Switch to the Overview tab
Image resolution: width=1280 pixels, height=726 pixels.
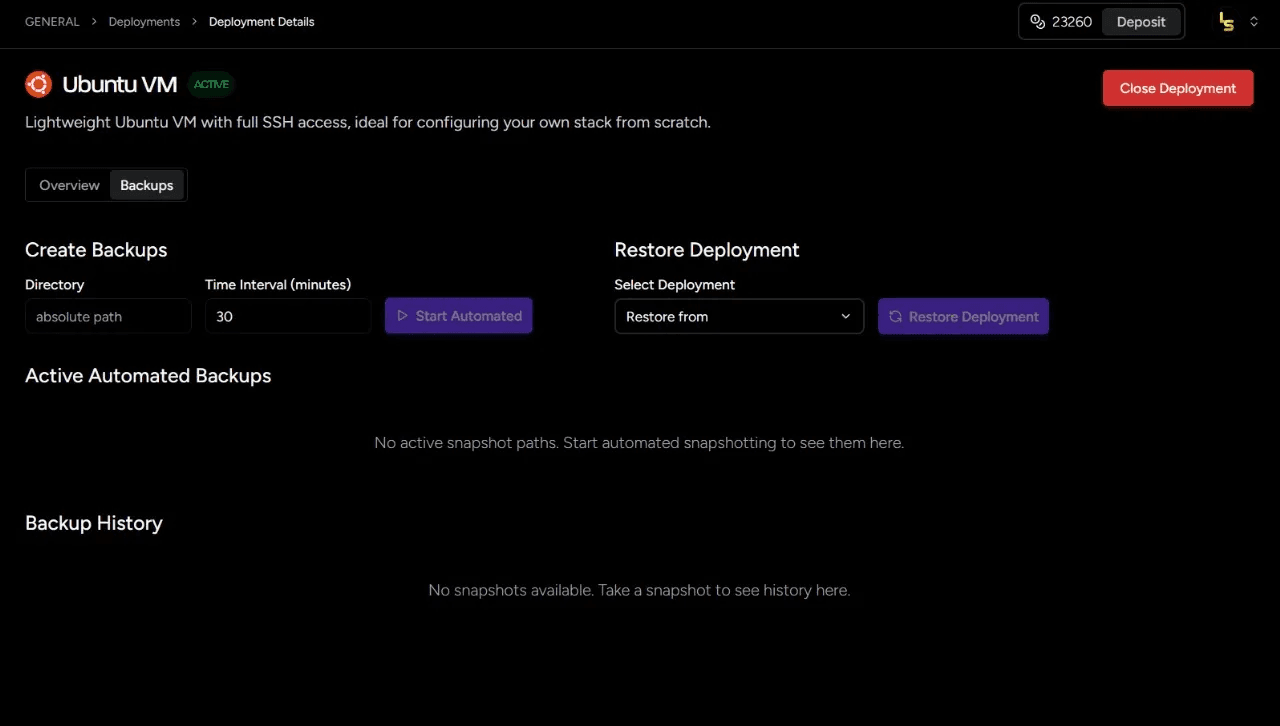tap(69, 184)
